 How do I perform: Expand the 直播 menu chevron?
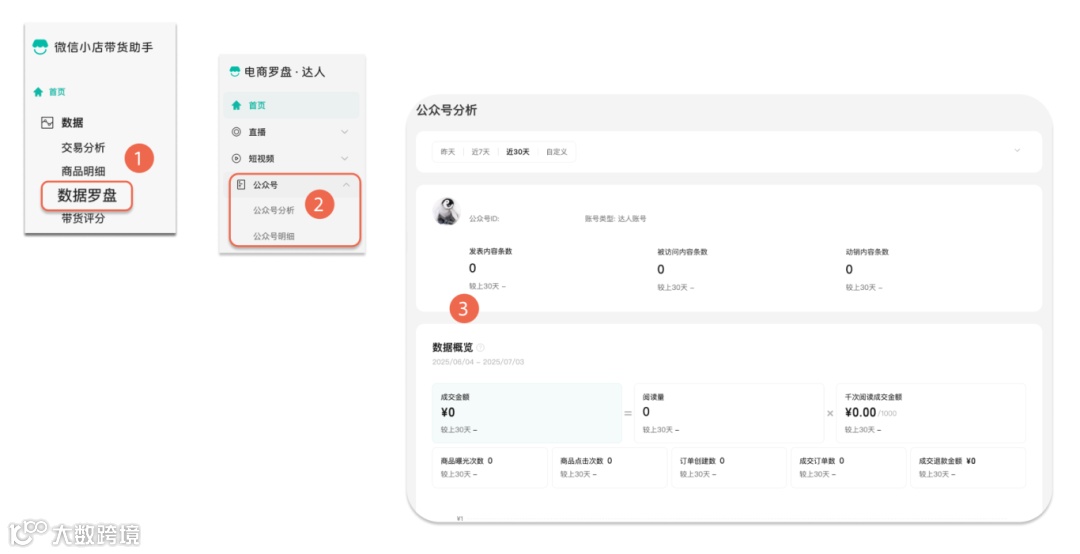(x=344, y=132)
